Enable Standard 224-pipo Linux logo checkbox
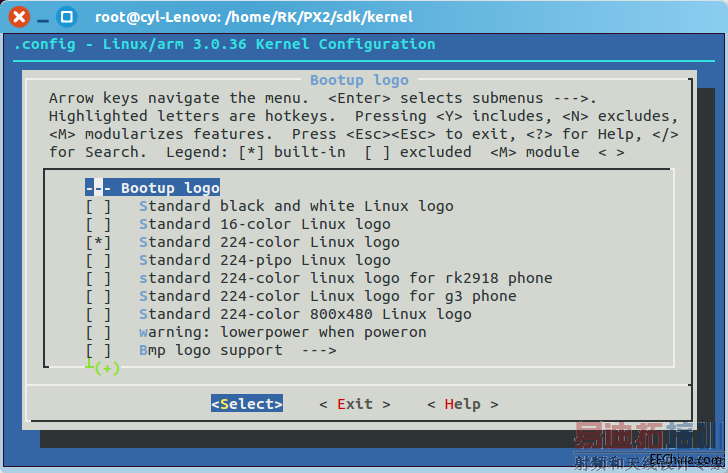 [x=98, y=260]
